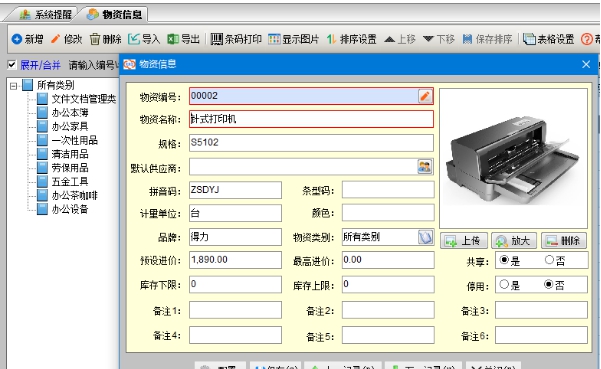Click the 备注5 input field
Screen dimensions: 601x369
pos(388,335)
